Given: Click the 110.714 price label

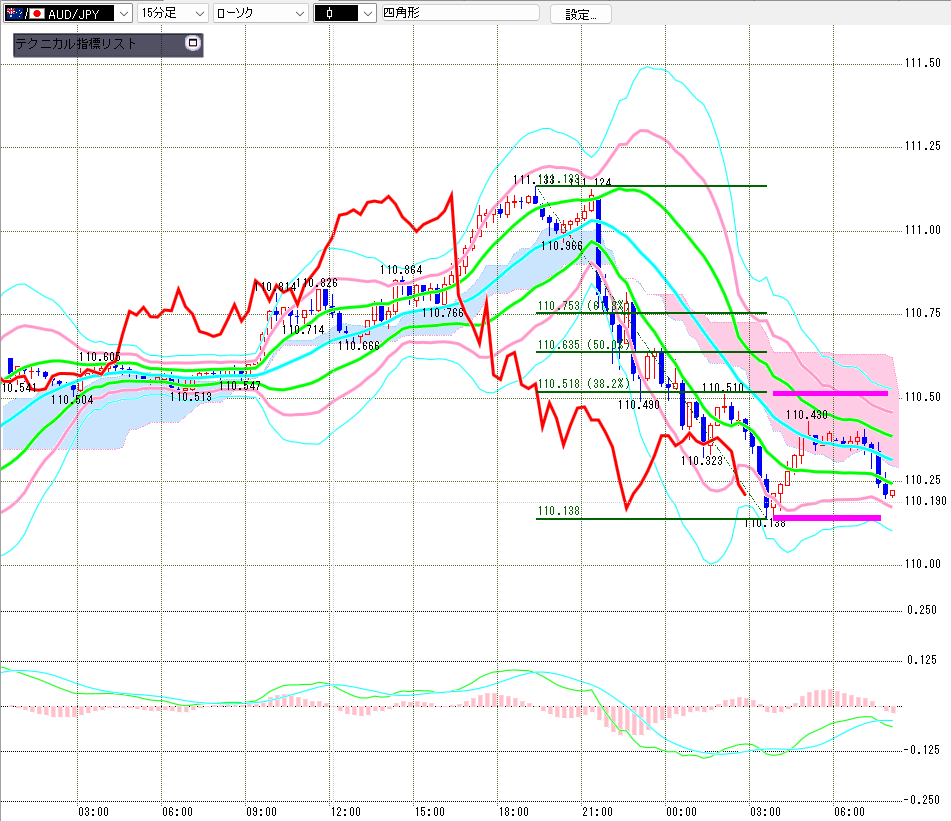Looking at the screenshot, I should point(303,330).
